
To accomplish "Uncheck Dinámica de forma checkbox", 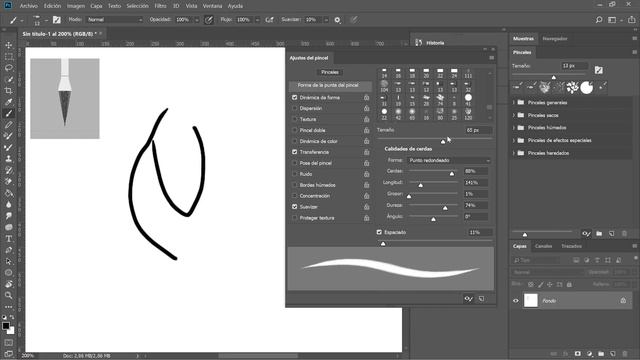I will tap(294, 98).
